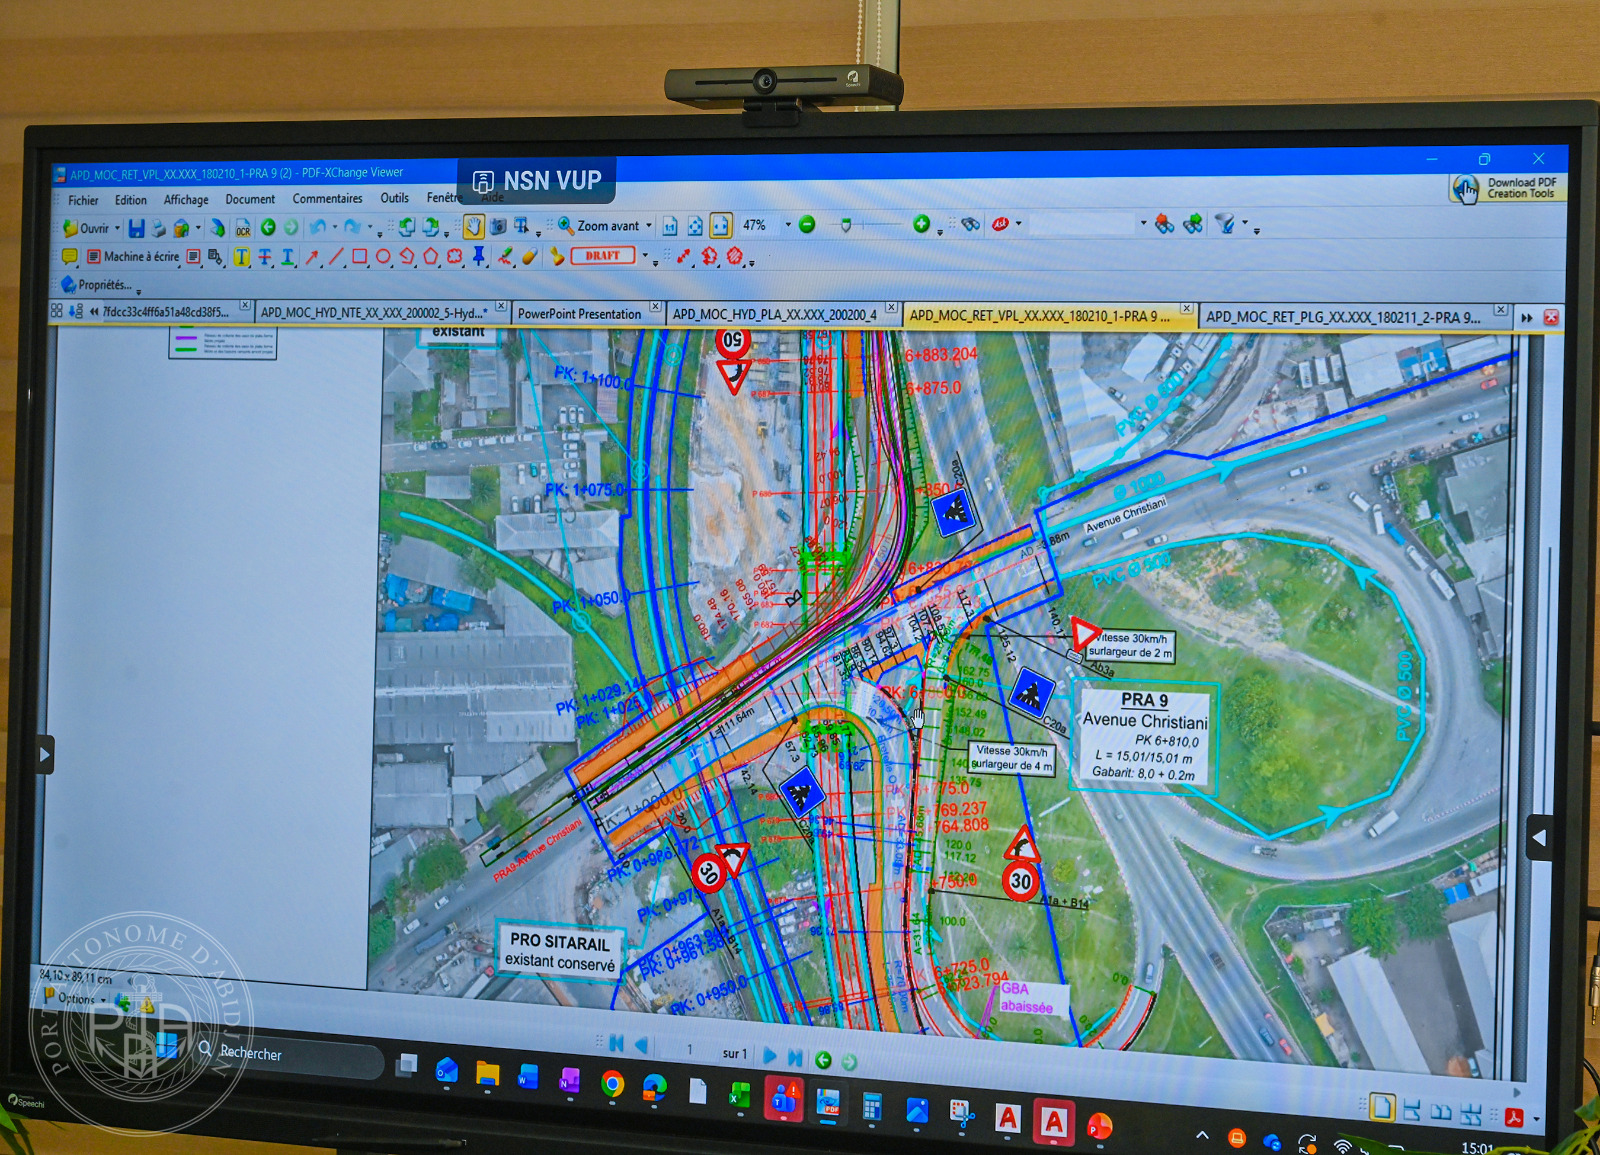Image resolution: width=1600 pixels, height=1155 pixels.
Task: Click the green Zoom Out minus button
Action: tap(807, 225)
